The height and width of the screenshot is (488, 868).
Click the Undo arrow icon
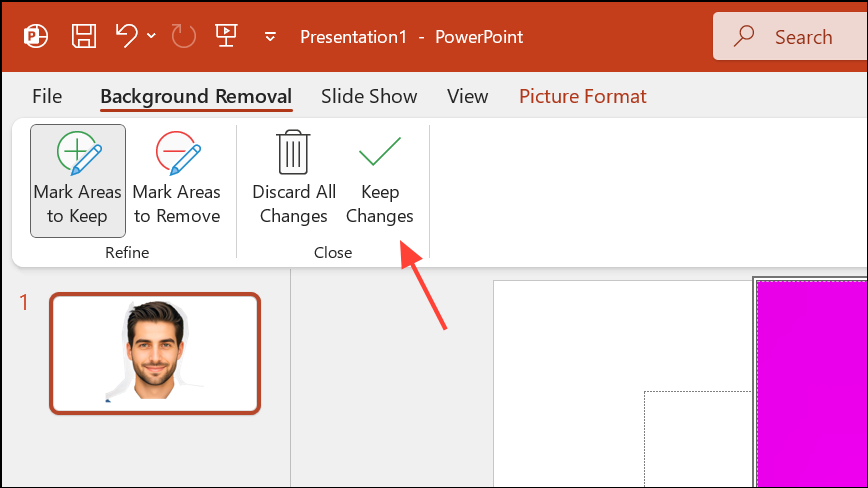tap(126, 37)
